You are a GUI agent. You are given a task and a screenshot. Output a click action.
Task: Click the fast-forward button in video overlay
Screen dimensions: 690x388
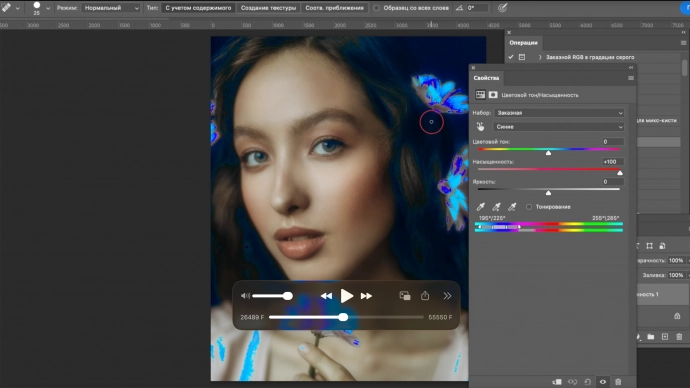point(366,296)
